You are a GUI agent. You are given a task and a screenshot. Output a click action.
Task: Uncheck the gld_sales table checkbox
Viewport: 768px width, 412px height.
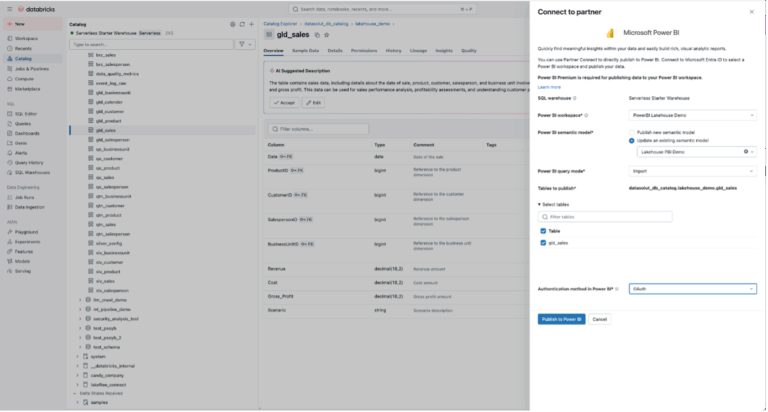[543, 242]
